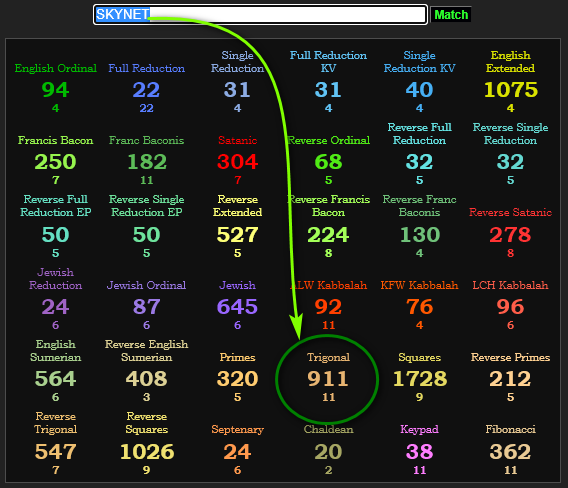Click the LCH Kabbalah value 96

coord(510,306)
